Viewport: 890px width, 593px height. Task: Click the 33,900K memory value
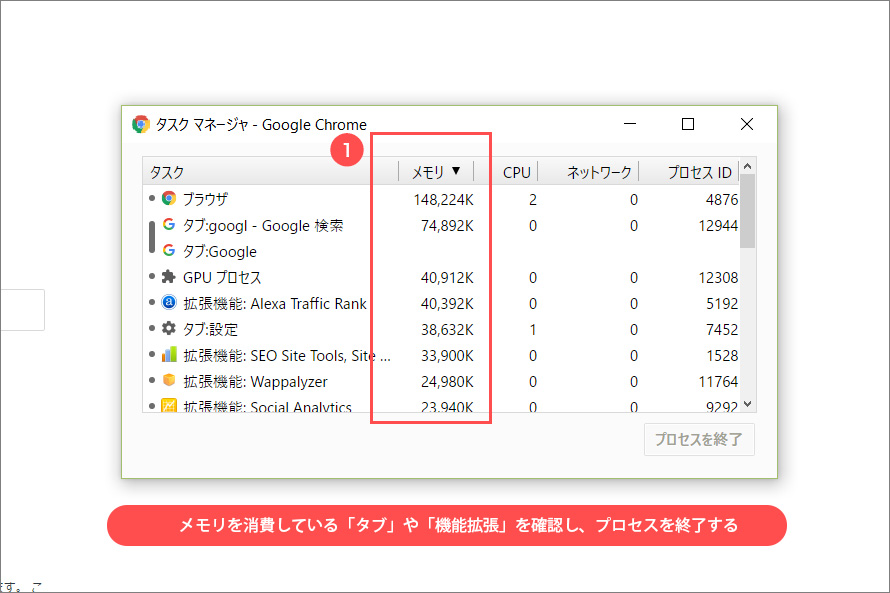(447, 356)
